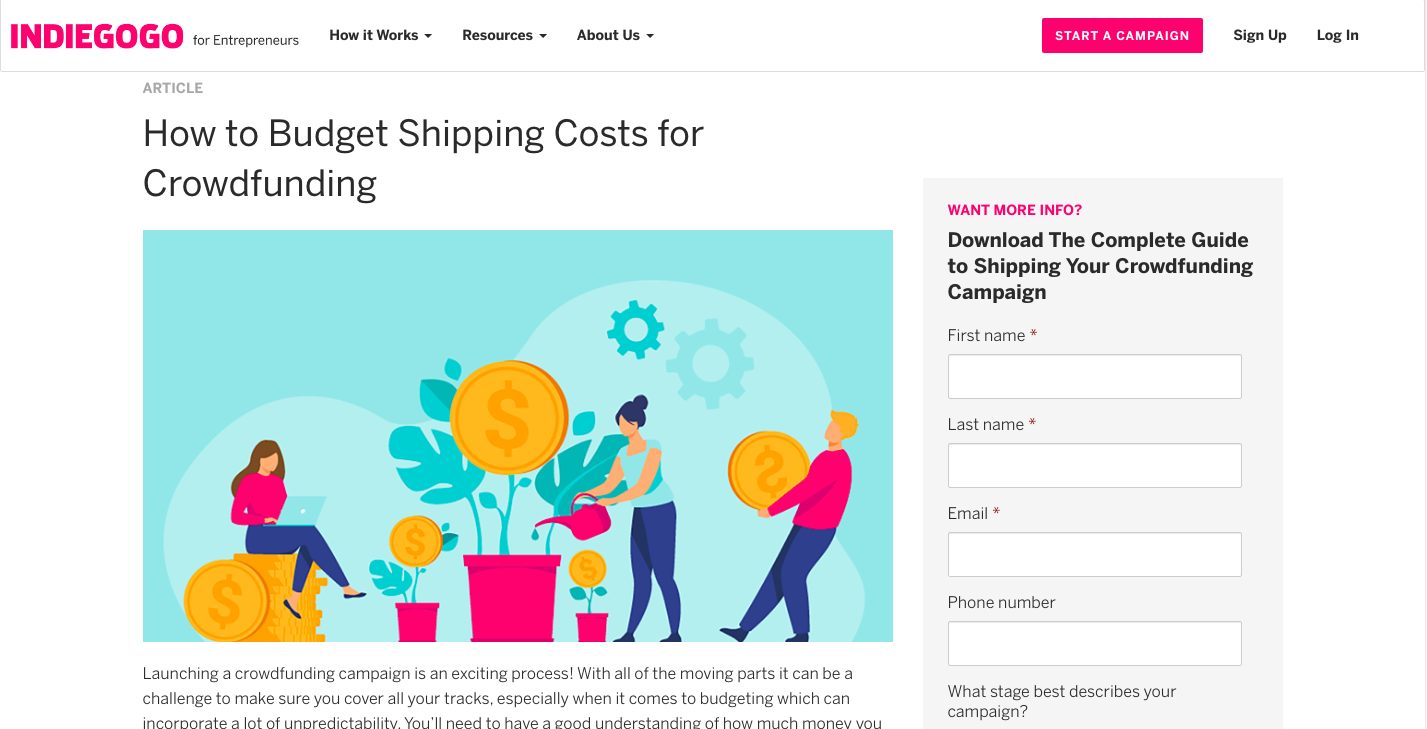1427x729 pixels.
Task: Click the Indiegogo logo
Action: click(x=95, y=35)
